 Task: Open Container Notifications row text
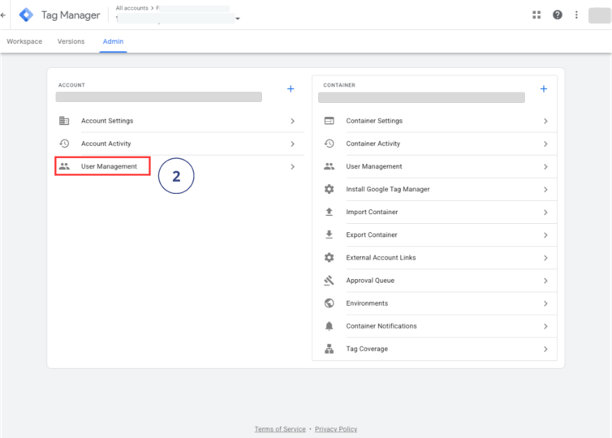click(381, 326)
